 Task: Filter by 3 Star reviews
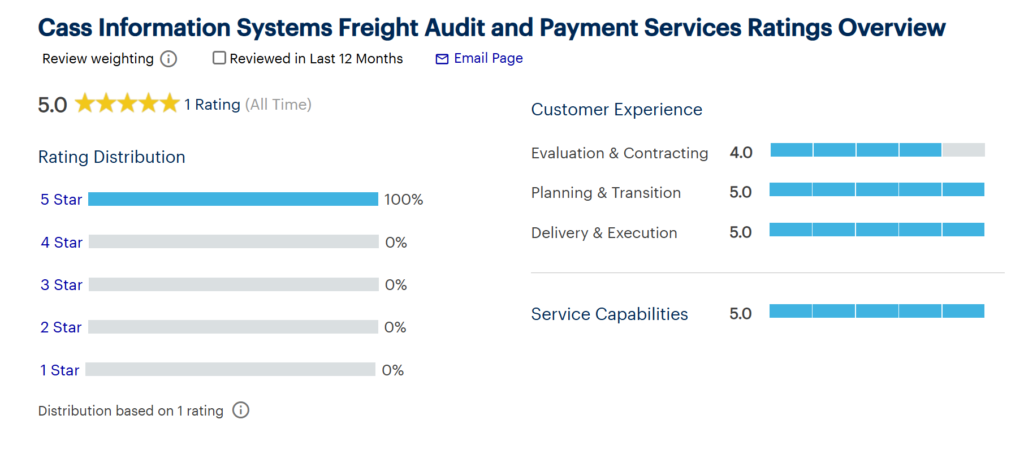61,285
